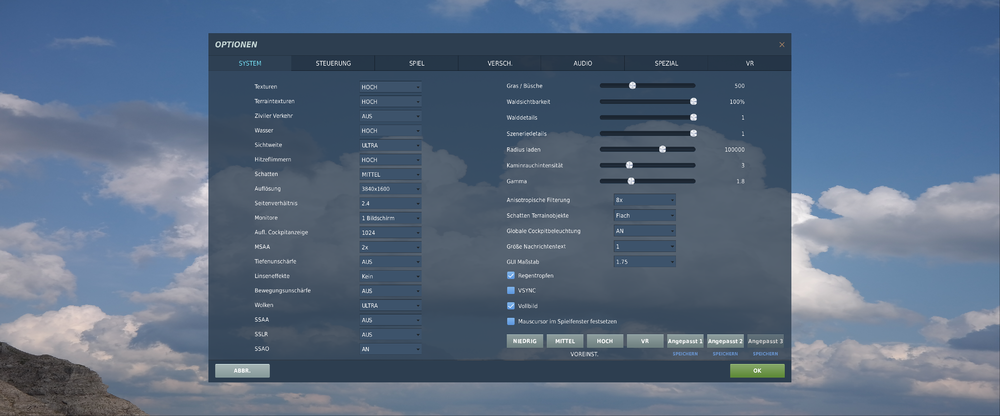
Task: Open the Sichtweite dropdown
Action: pyautogui.click(x=390, y=145)
